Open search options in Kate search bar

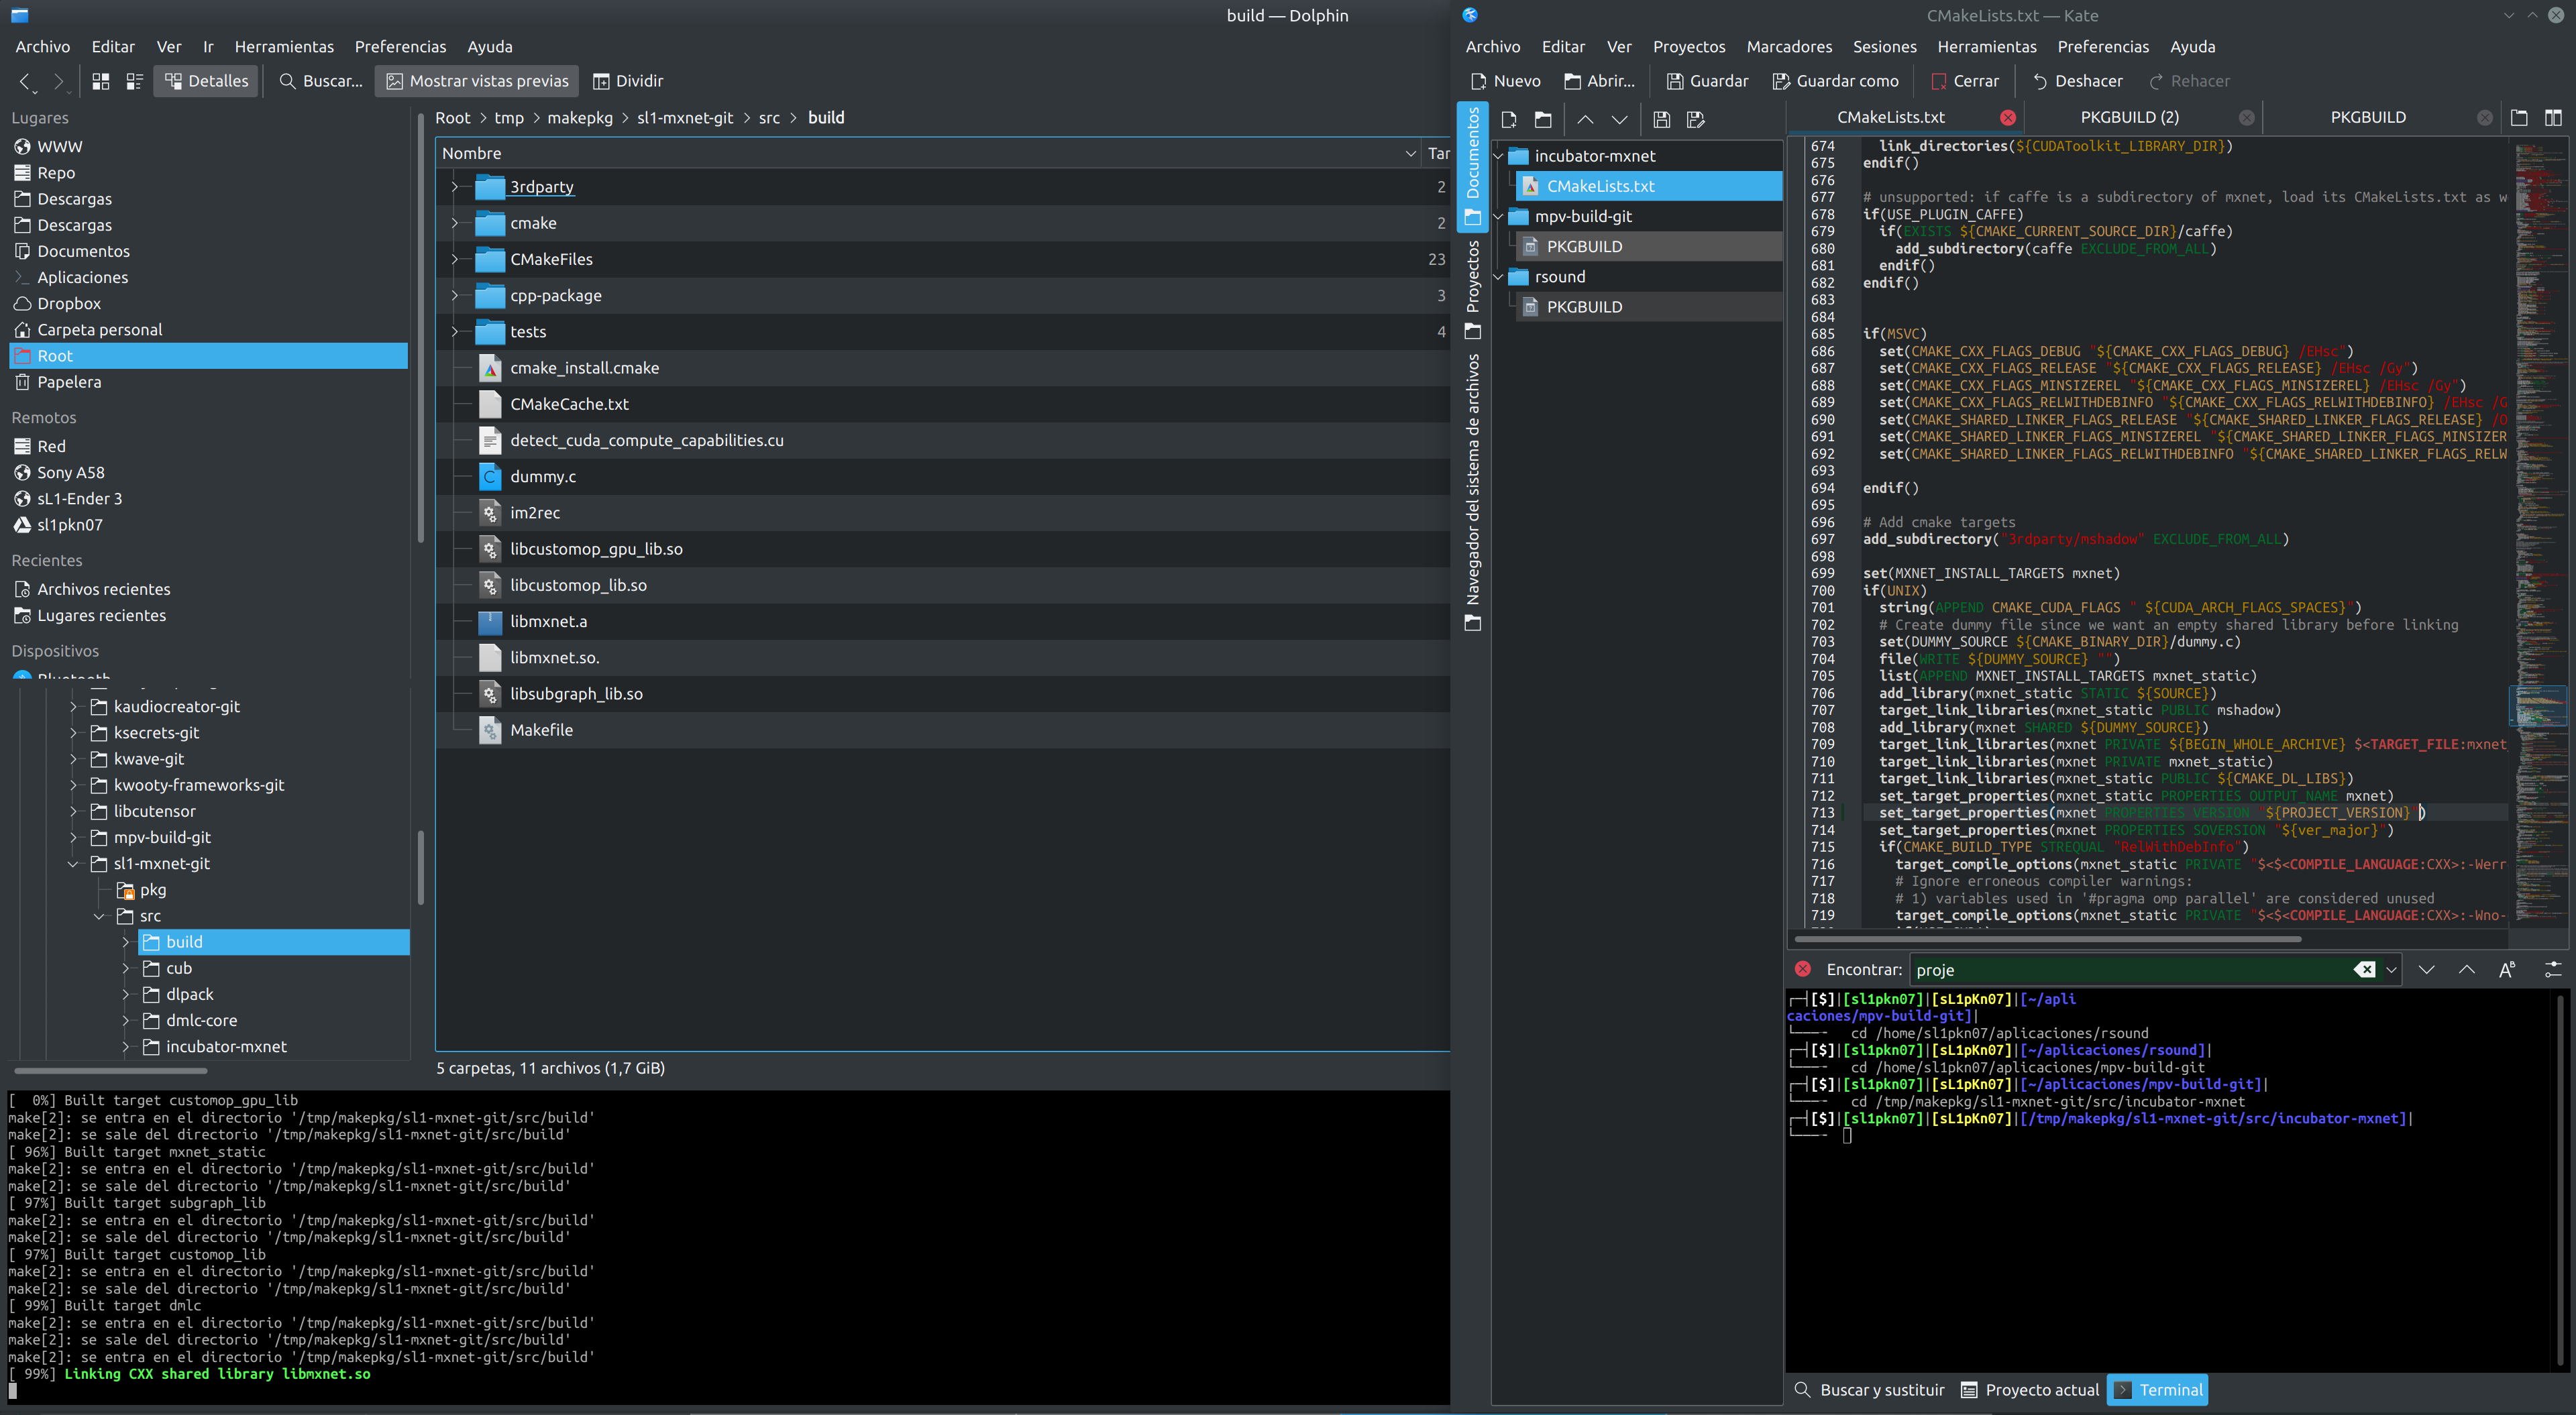point(2552,969)
